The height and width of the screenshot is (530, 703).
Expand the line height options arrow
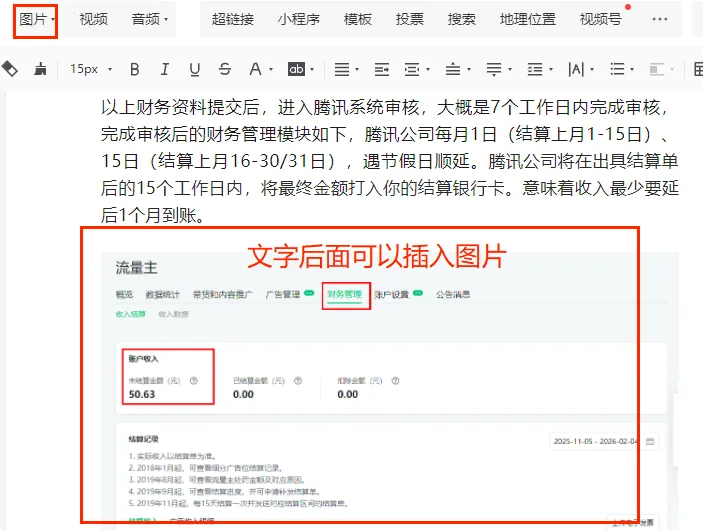pos(551,70)
